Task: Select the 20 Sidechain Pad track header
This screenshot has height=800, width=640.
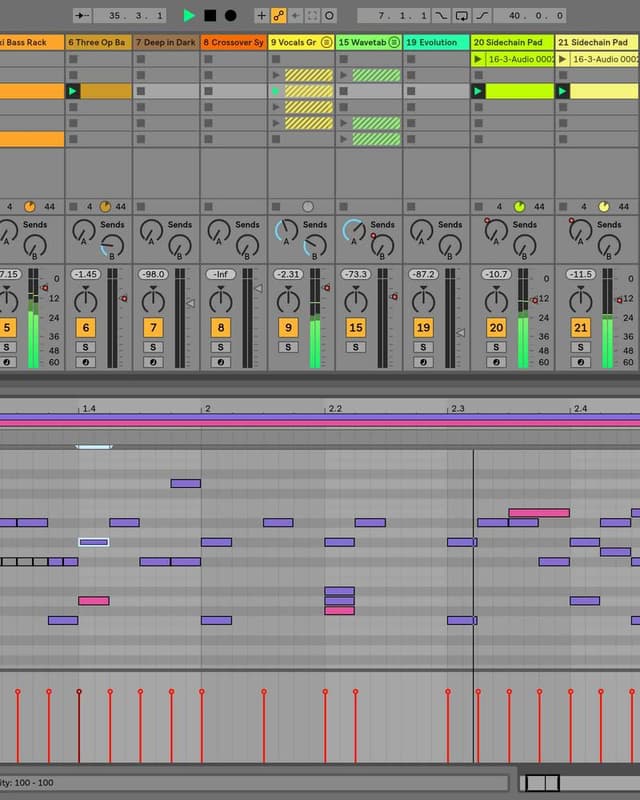Action: pyautogui.click(x=512, y=42)
